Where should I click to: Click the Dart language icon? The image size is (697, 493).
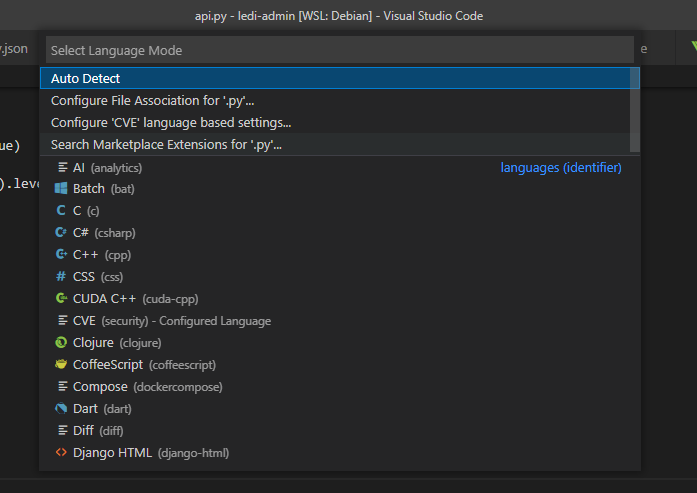point(62,409)
